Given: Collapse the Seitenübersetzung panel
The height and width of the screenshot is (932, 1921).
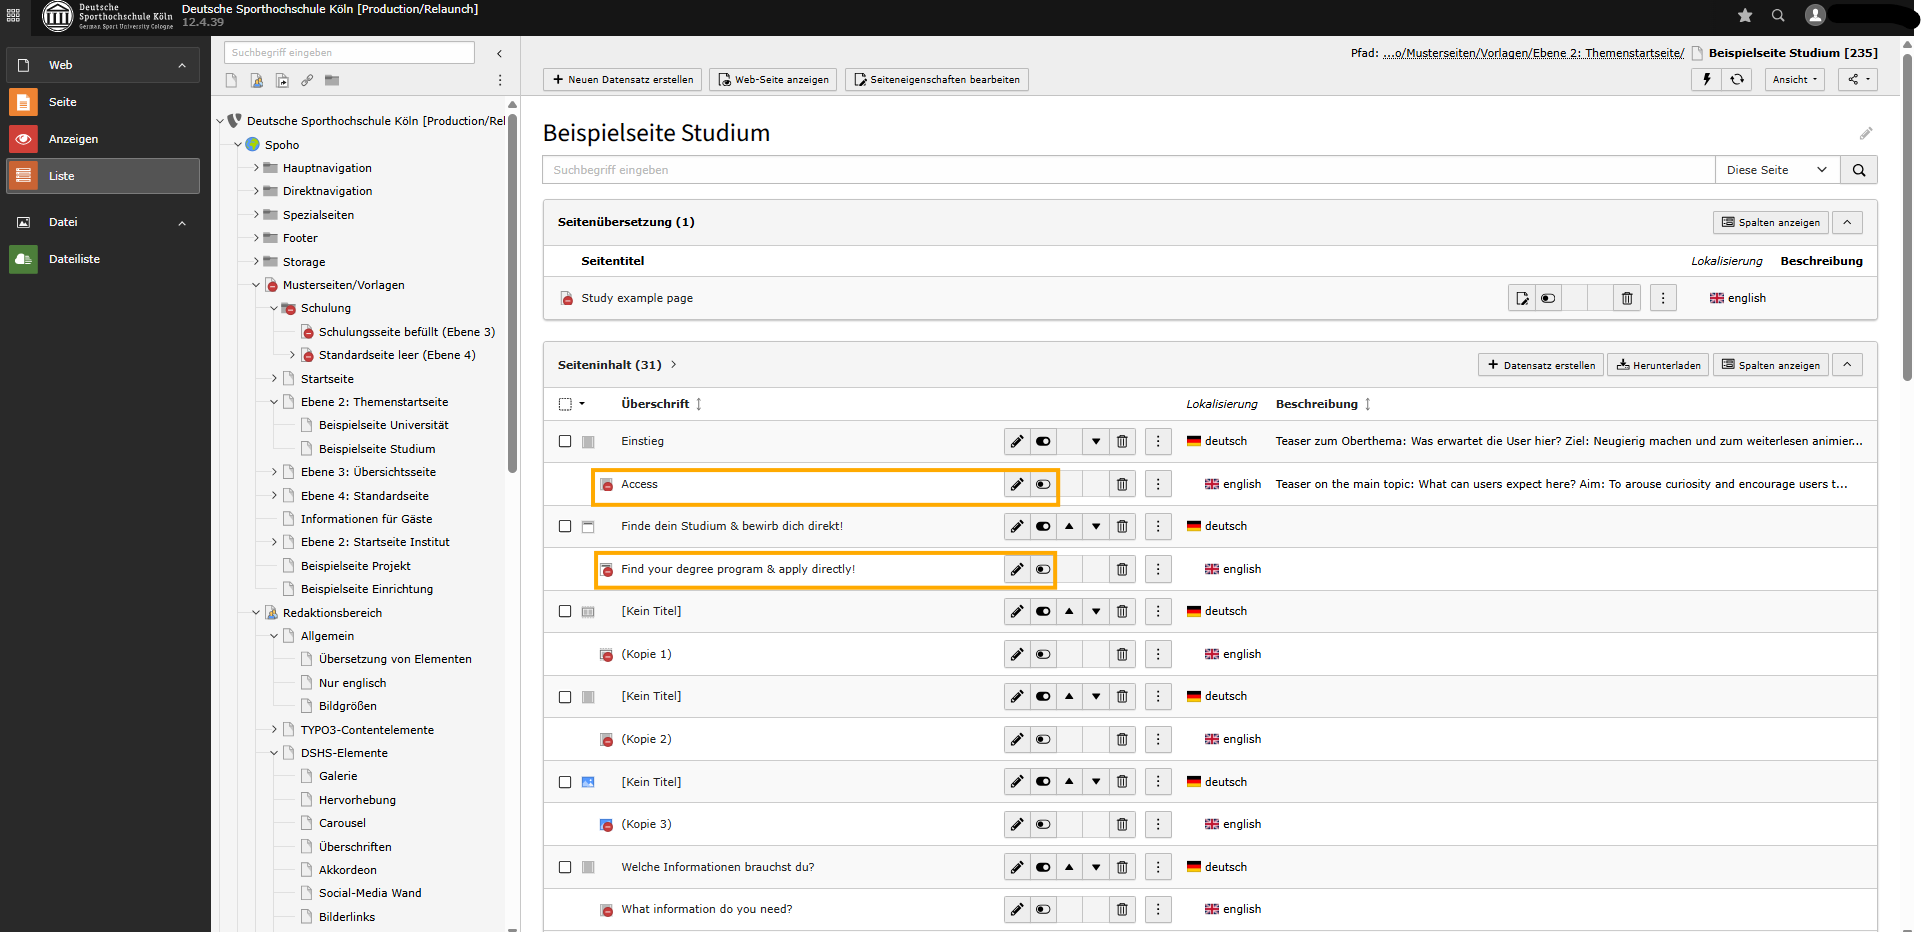Looking at the screenshot, I should point(1847,223).
